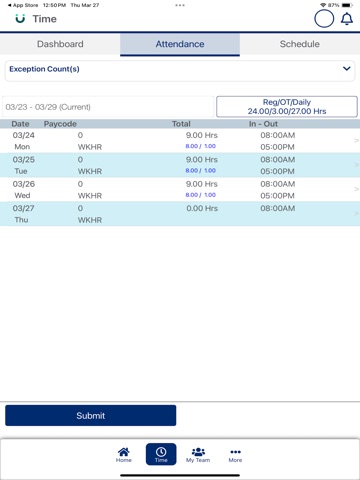The height and width of the screenshot is (480, 360).
Task: Tap the Wi-Fi status icon
Action: pyautogui.click(x=323, y=5)
